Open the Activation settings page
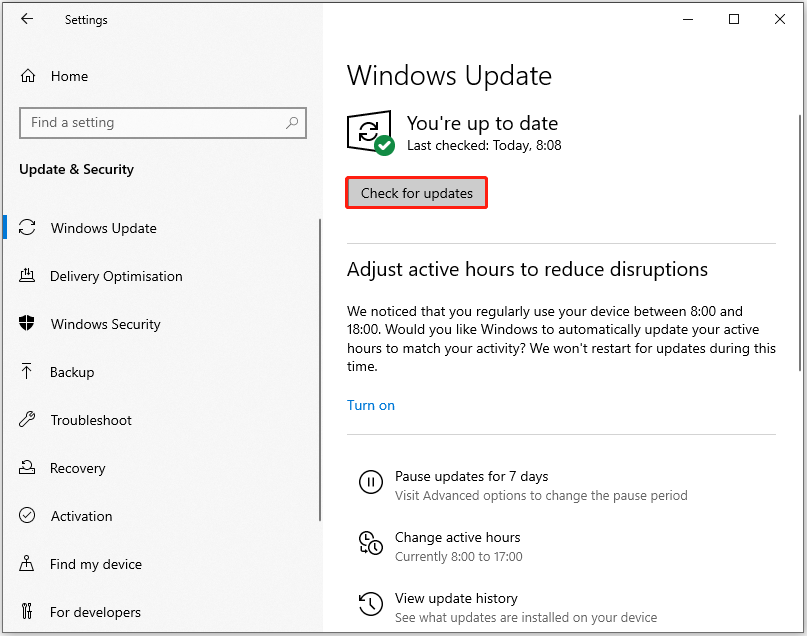Image resolution: width=807 pixels, height=636 pixels. [x=81, y=516]
